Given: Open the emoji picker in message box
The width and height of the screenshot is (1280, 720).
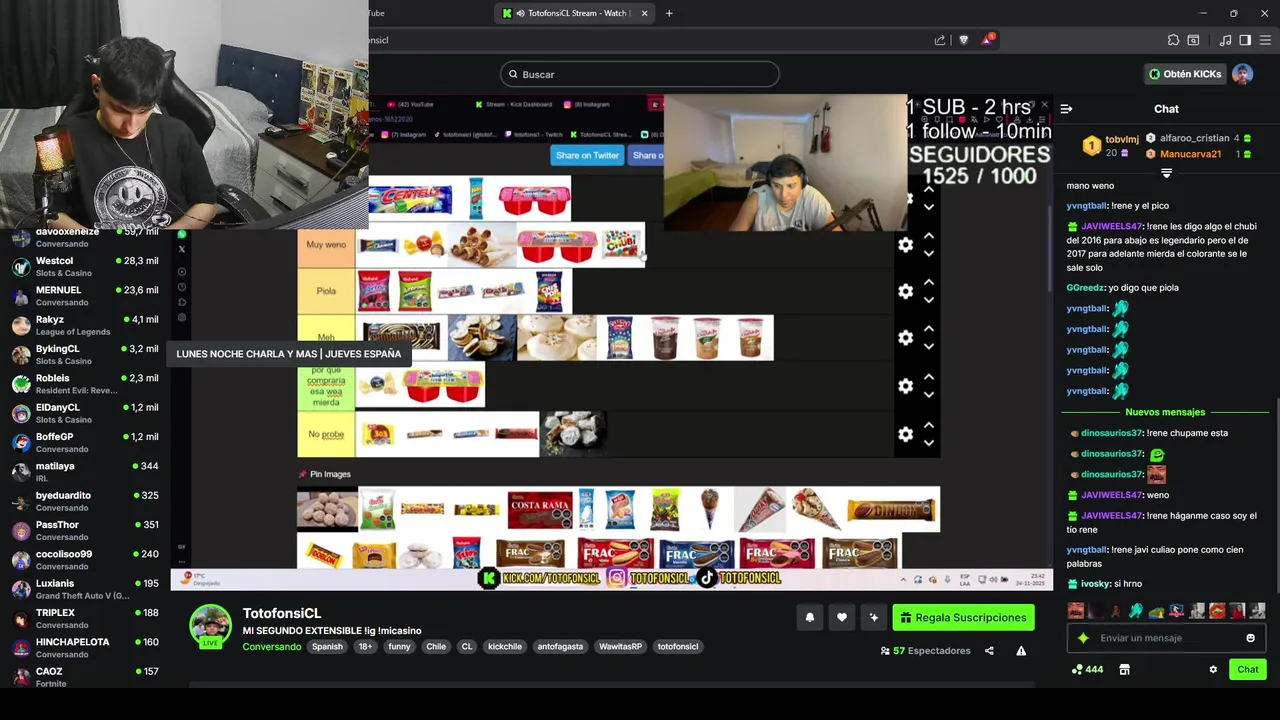Looking at the screenshot, I should click(1250, 638).
